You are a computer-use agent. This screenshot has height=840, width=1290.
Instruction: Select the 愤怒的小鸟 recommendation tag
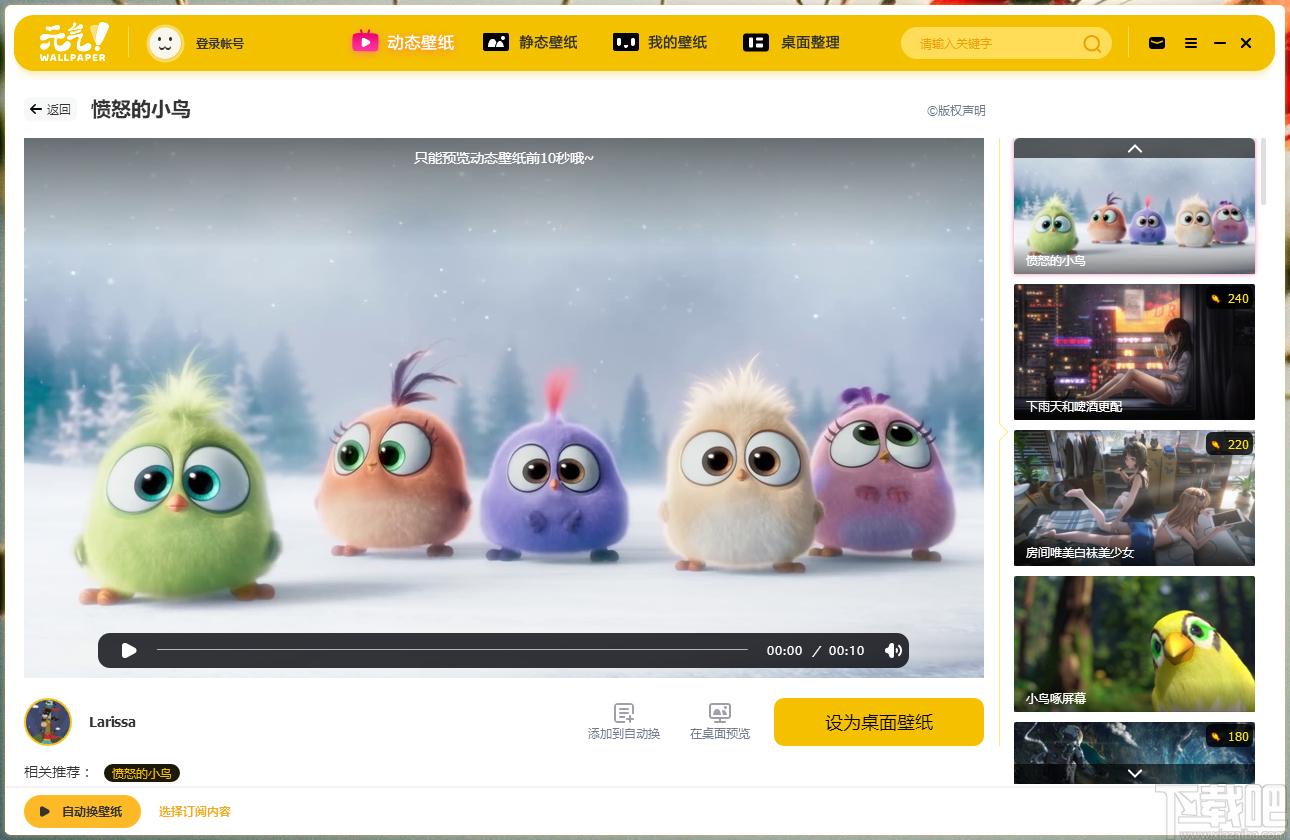(142, 773)
